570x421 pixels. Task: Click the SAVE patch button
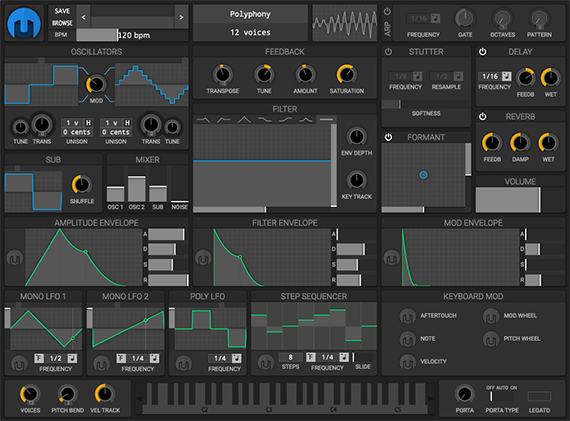(x=62, y=11)
